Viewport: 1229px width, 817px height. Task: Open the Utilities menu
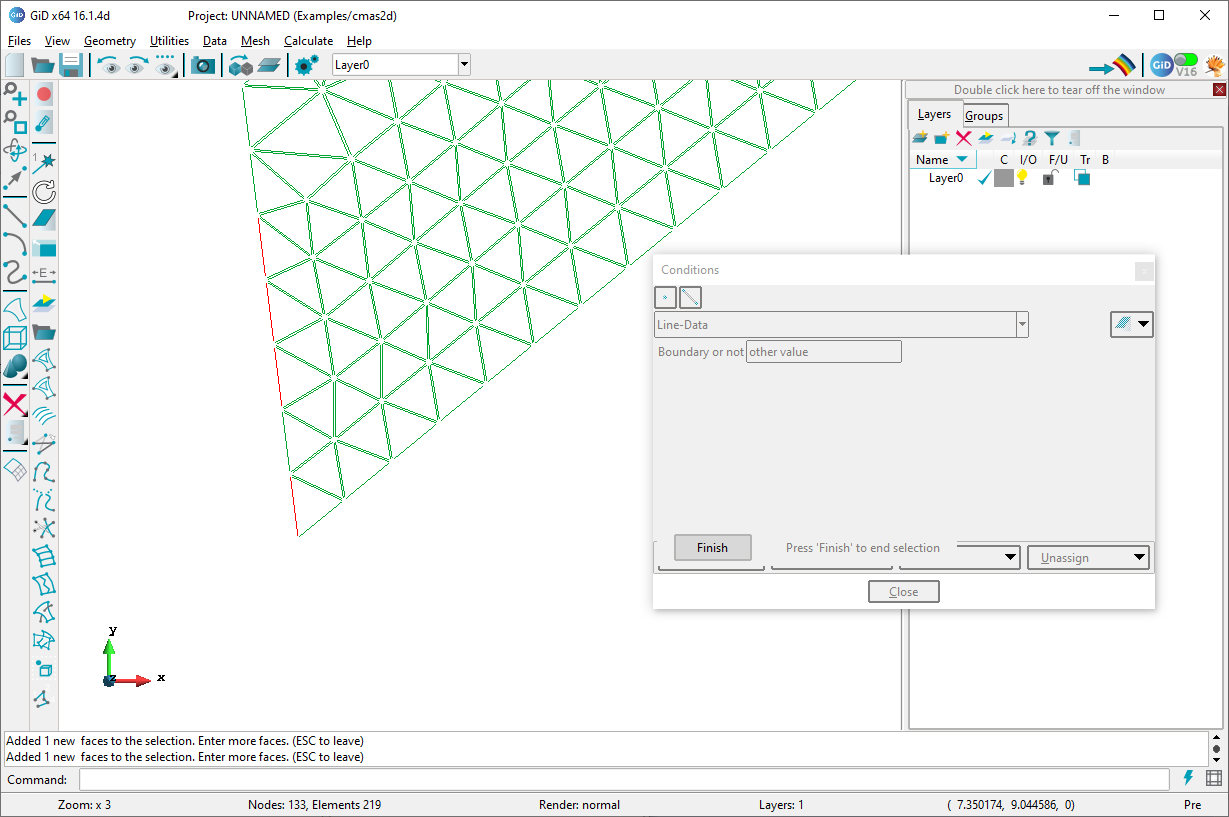[x=169, y=41]
